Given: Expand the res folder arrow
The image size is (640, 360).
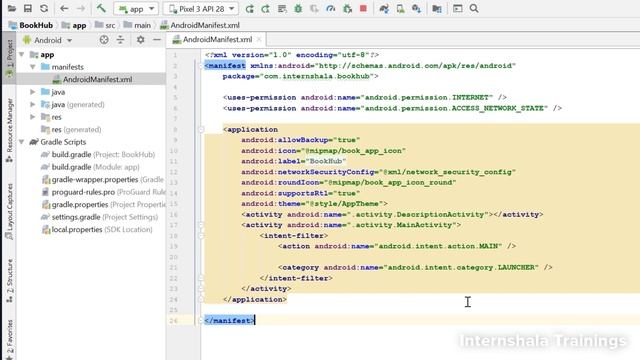Looking at the screenshot, I should 33,117.
